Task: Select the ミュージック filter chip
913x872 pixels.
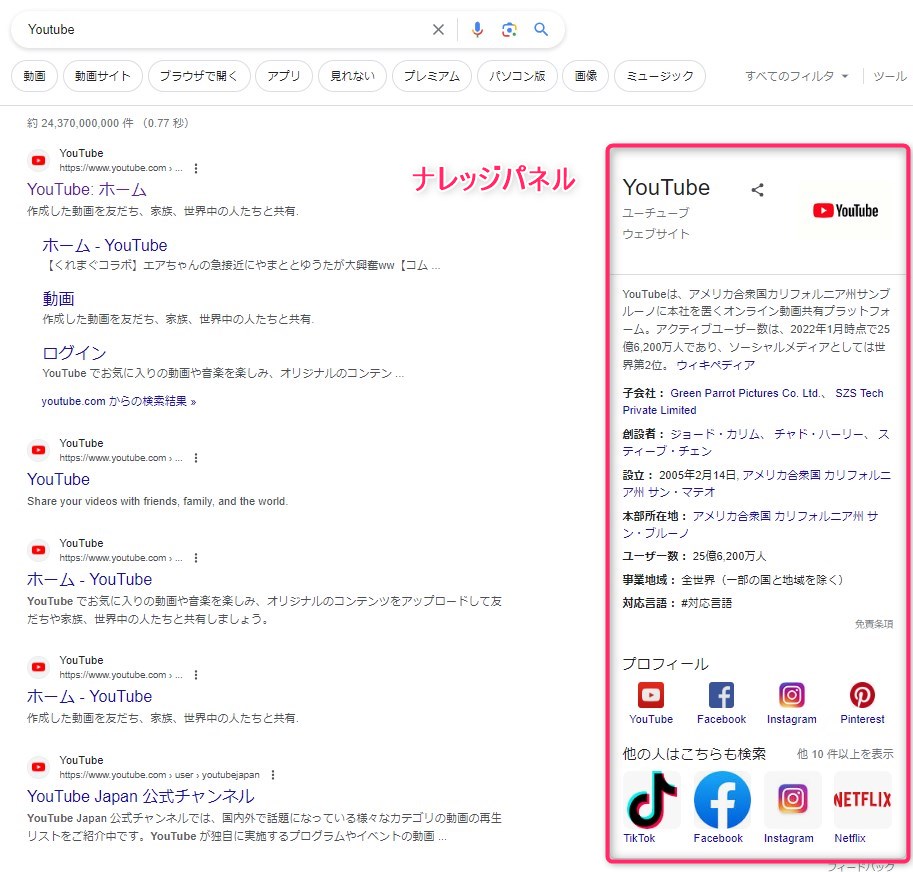Action: point(660,76)
